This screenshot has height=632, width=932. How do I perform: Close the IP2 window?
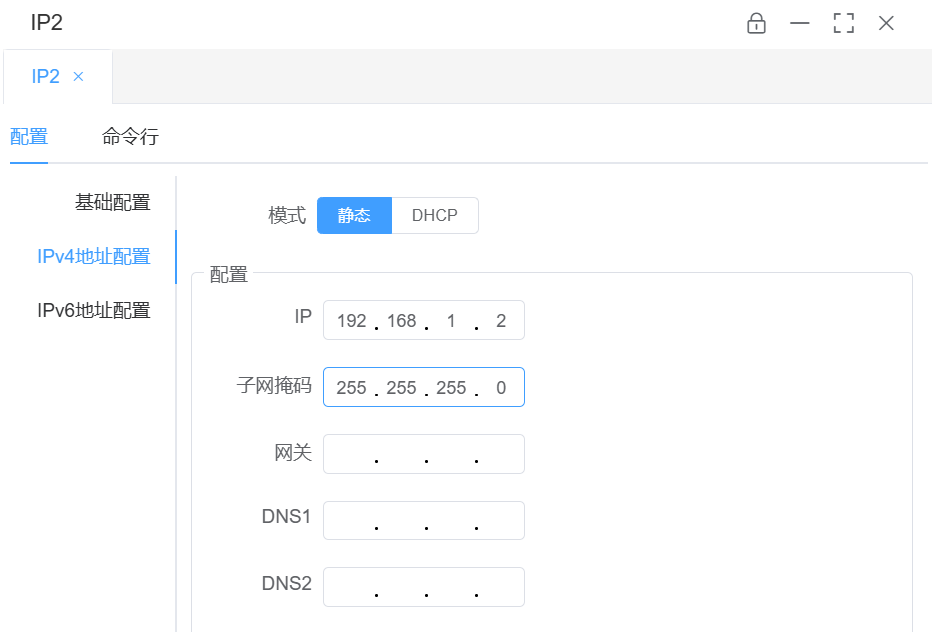[886, 23]
